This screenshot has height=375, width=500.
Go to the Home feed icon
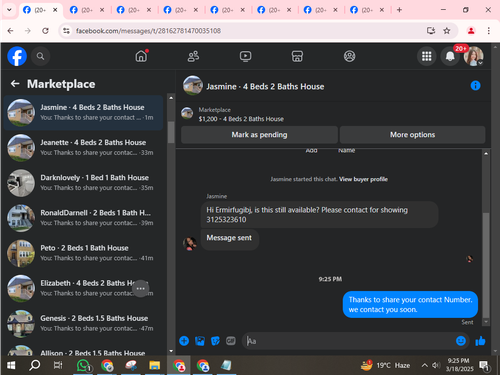tap(141, 56)
